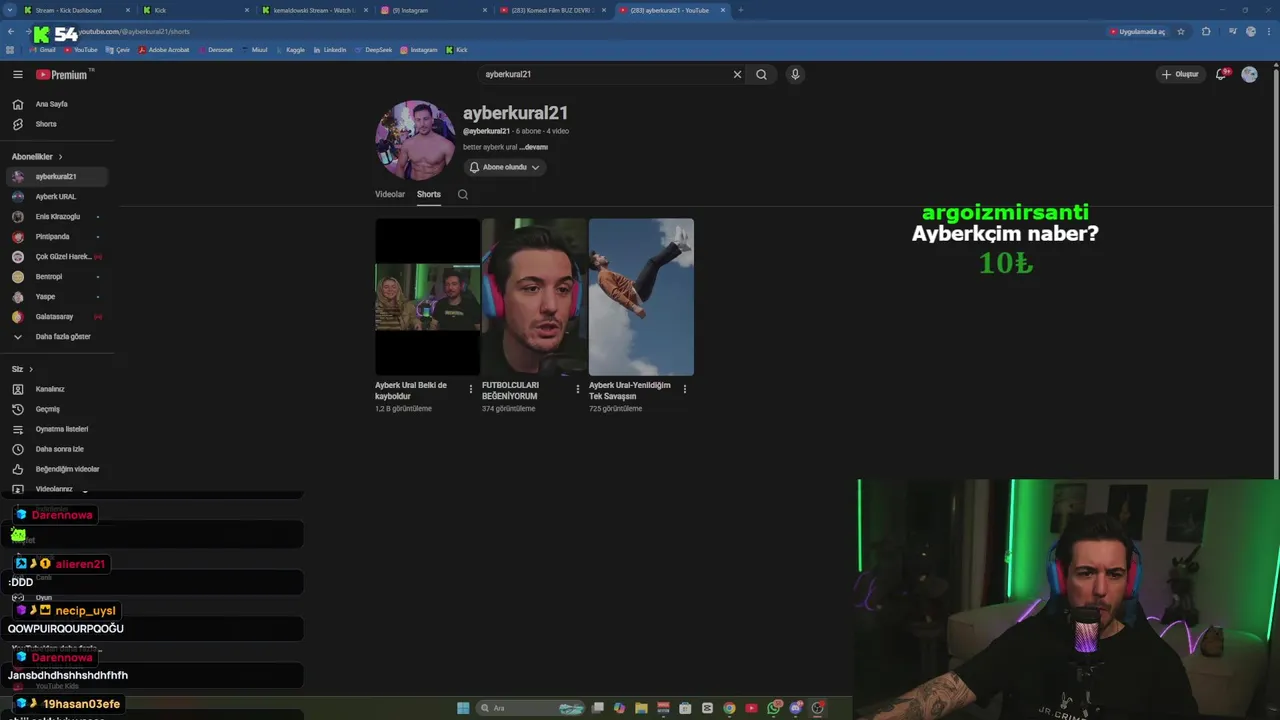Go back with the browser back arrow
This screenshot has height=720, width=1280.
coord(11,32)
